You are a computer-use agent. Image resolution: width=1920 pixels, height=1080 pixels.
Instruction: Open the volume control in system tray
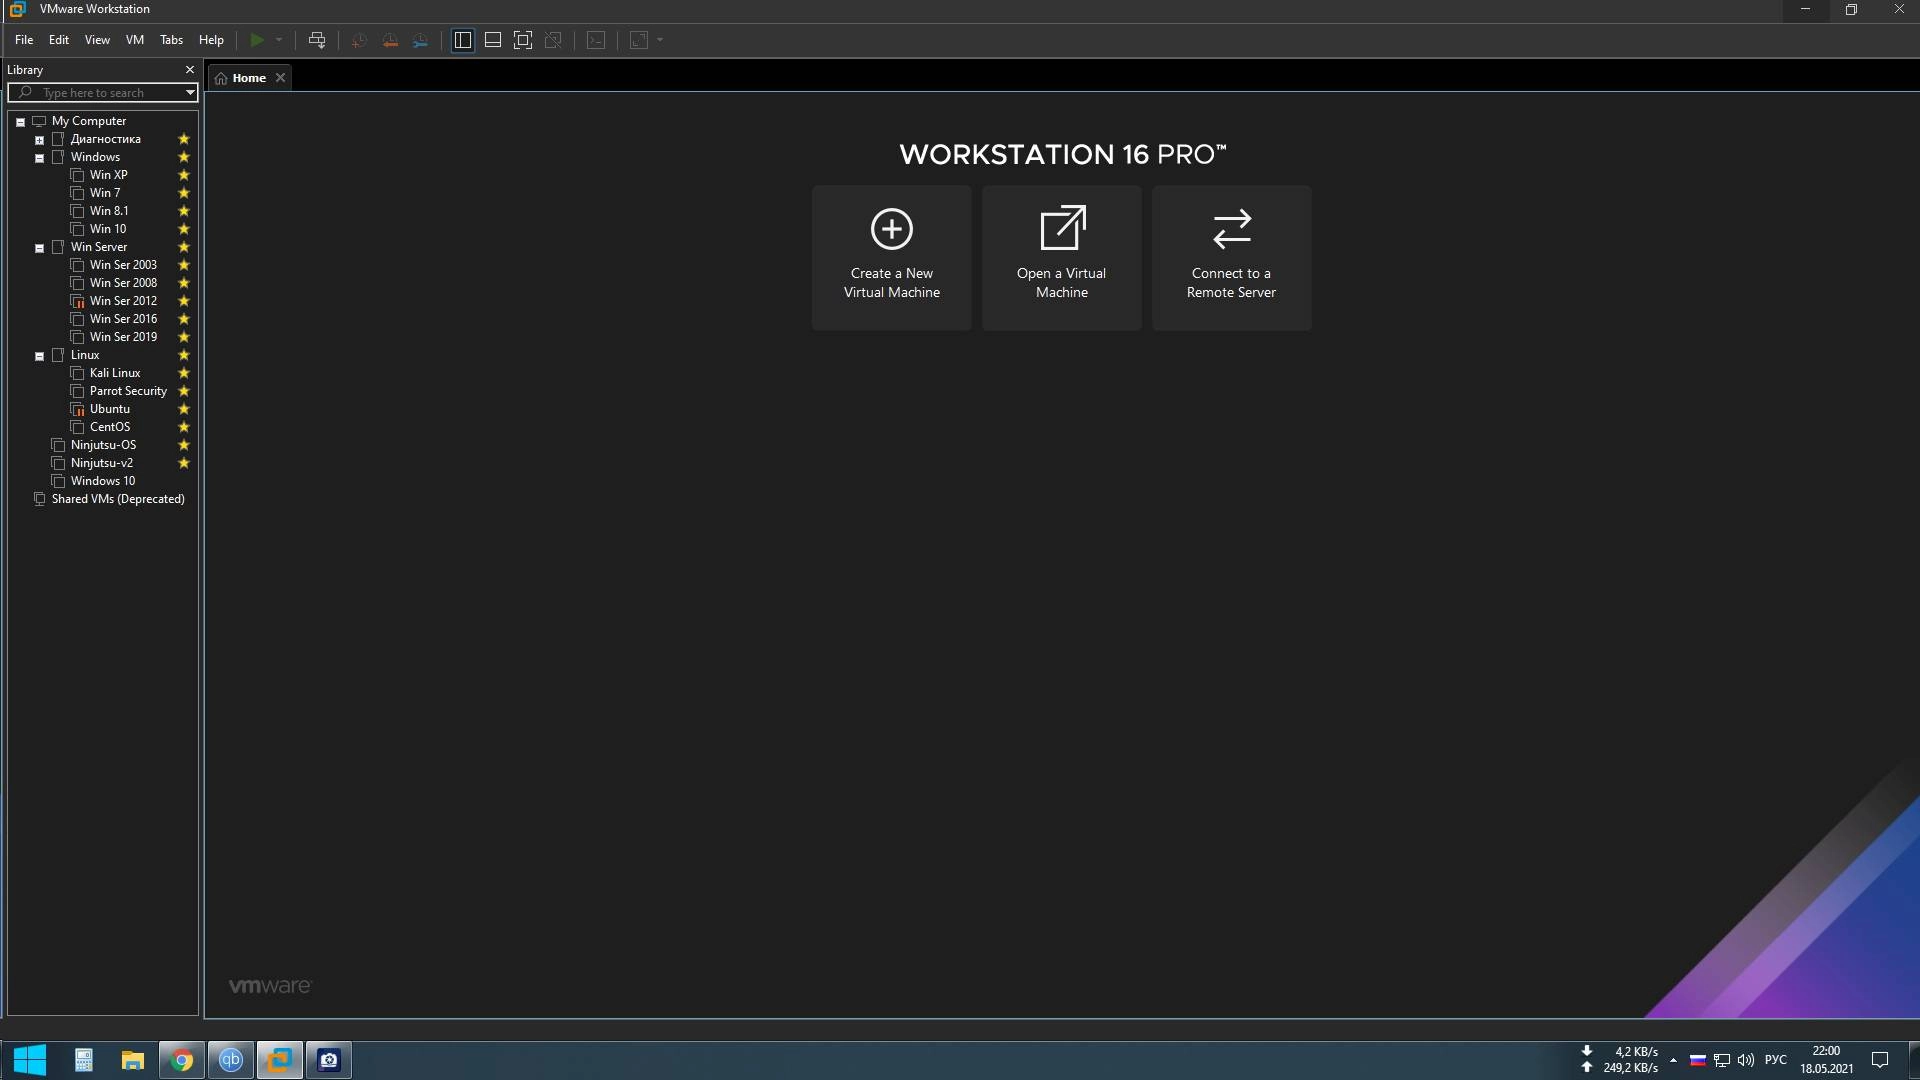(1746, 1060)
